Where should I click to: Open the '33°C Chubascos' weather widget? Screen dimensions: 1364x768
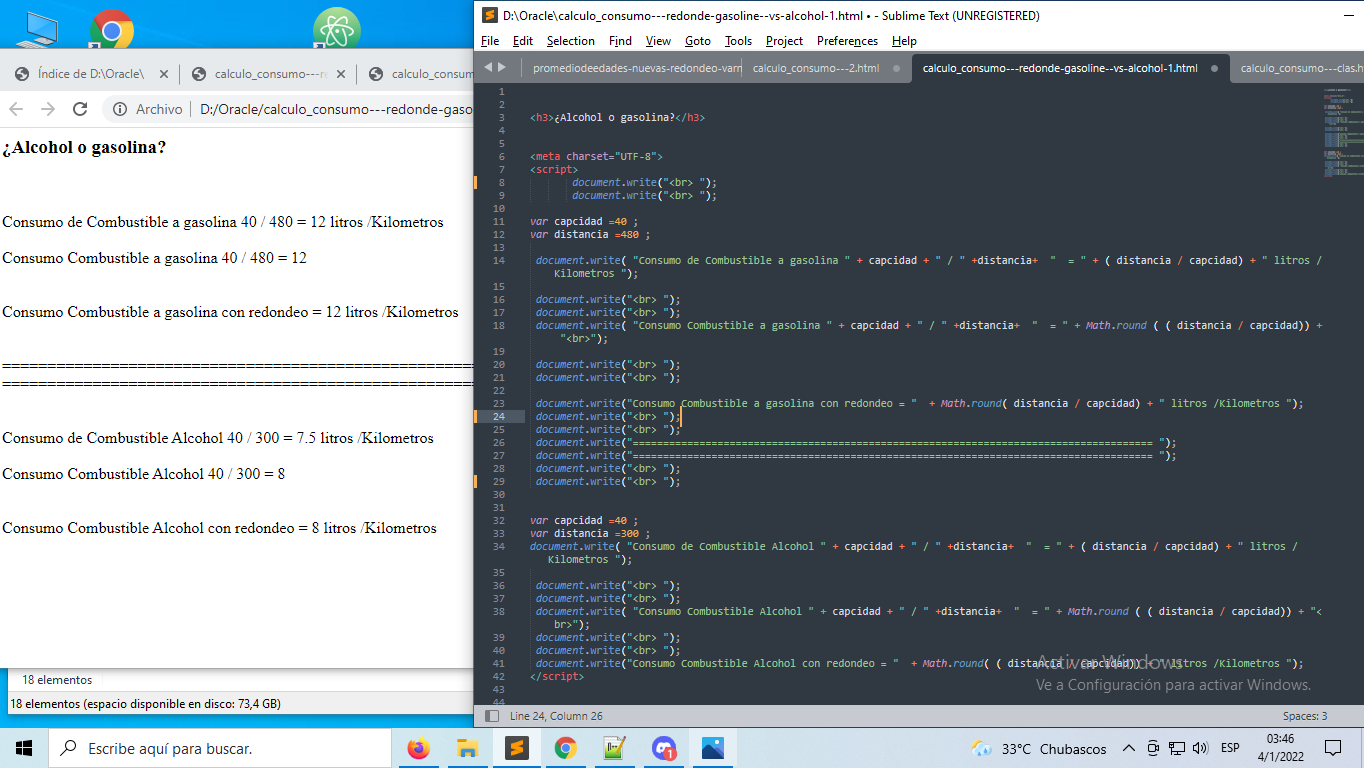click(x=1039, y=748)
